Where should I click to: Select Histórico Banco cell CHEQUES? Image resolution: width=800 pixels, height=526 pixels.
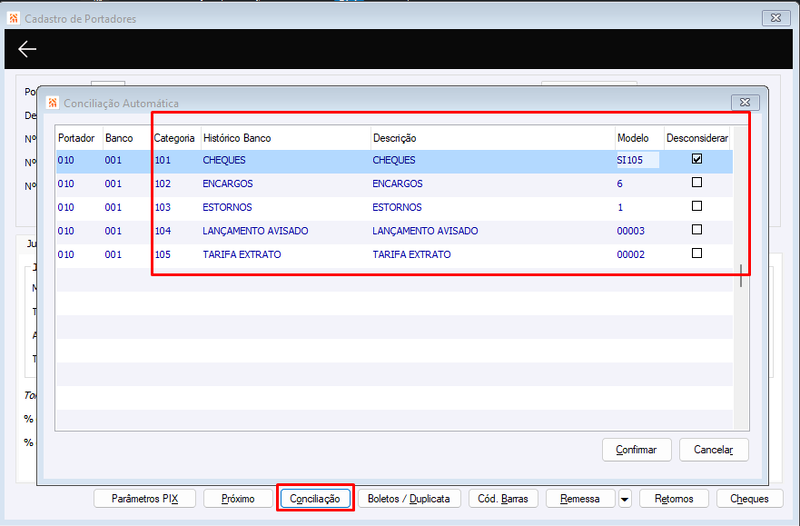click(224, 160)
